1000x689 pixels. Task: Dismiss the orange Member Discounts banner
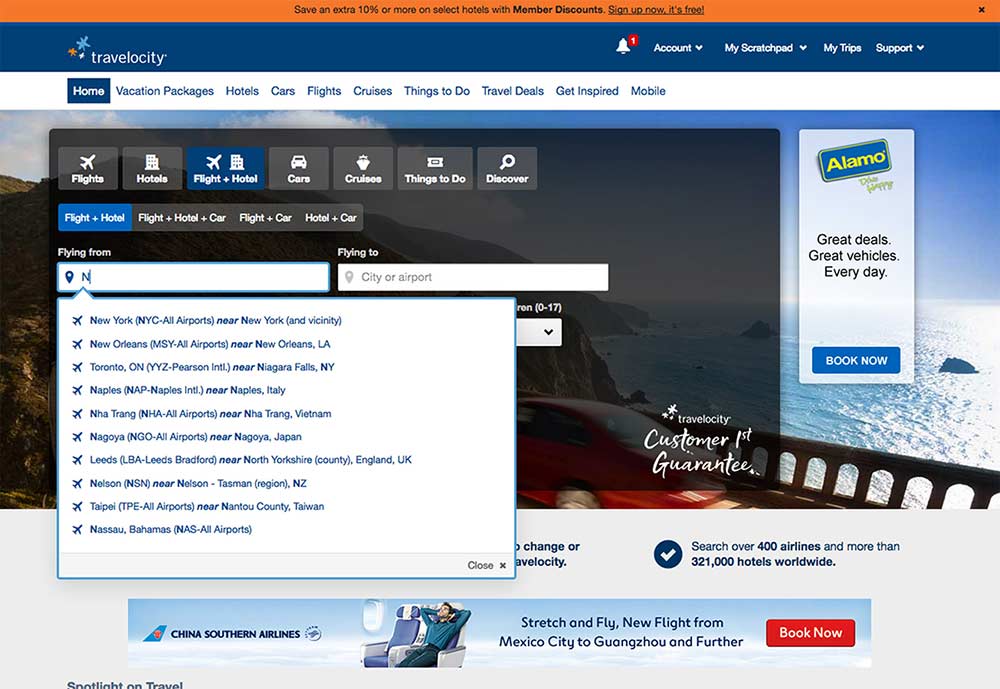pyautogui.click(x=982, y=10)
